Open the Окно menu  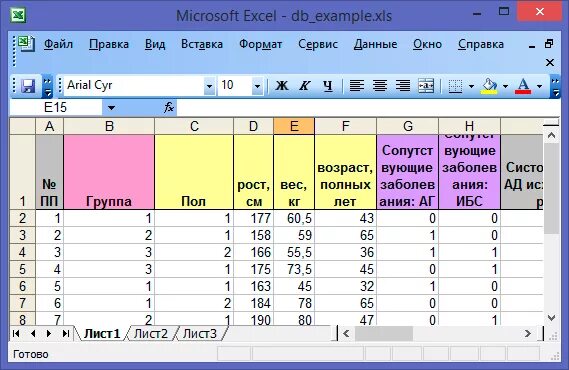tap(427, 44)
